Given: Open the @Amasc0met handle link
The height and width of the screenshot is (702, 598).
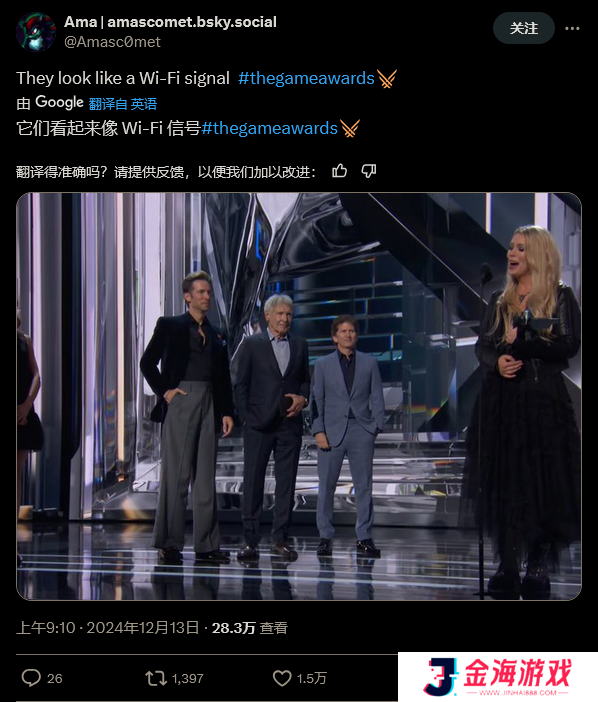Looking at the screenshot, I should 112,42.
